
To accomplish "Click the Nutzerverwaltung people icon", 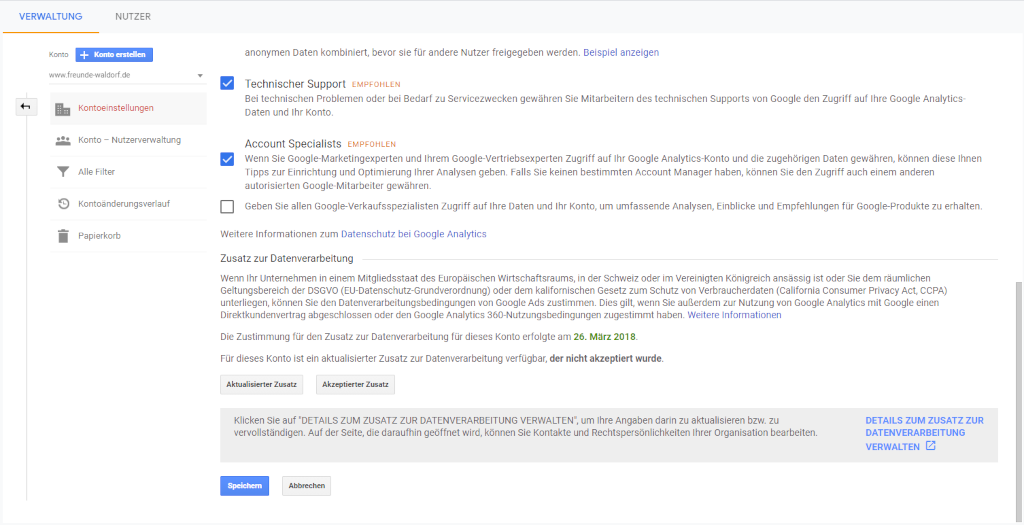I will 63,140.
